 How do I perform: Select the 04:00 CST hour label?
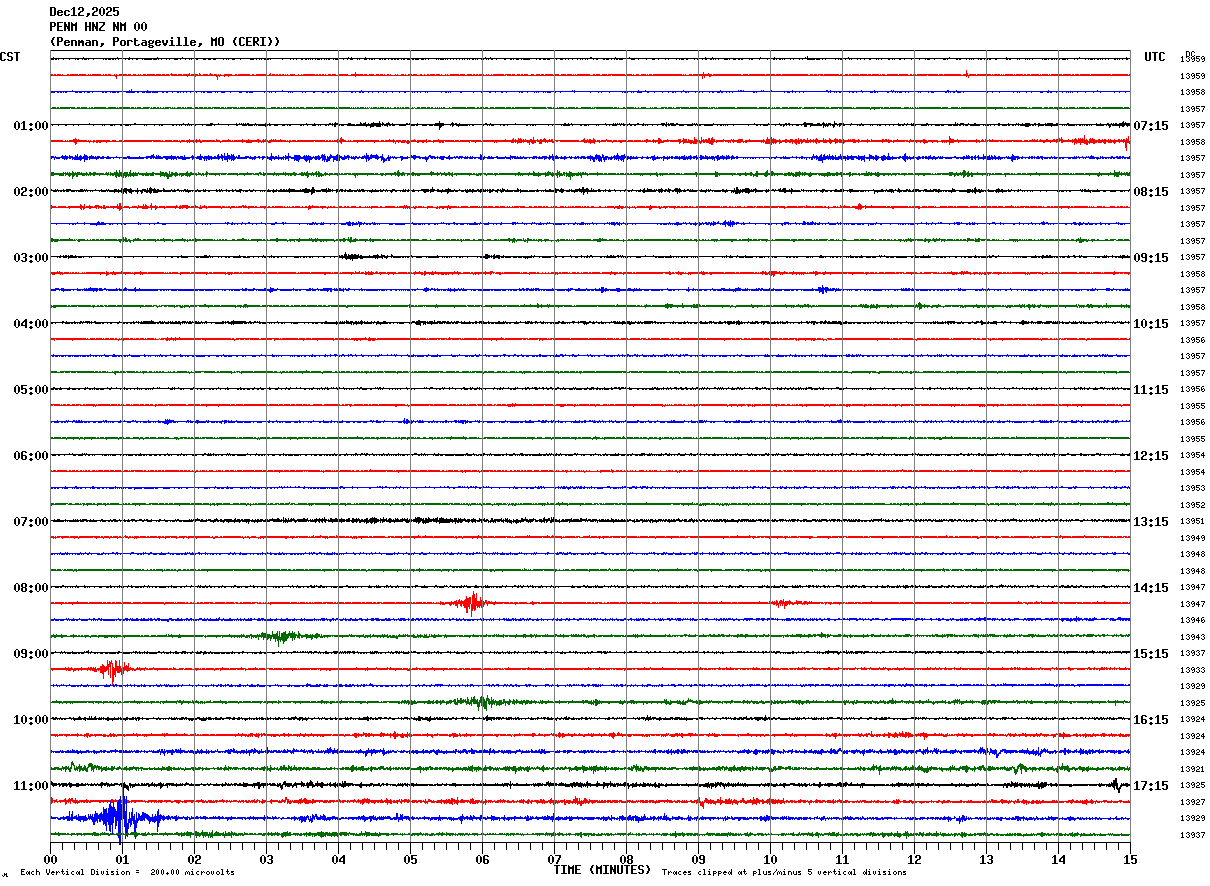31,324
